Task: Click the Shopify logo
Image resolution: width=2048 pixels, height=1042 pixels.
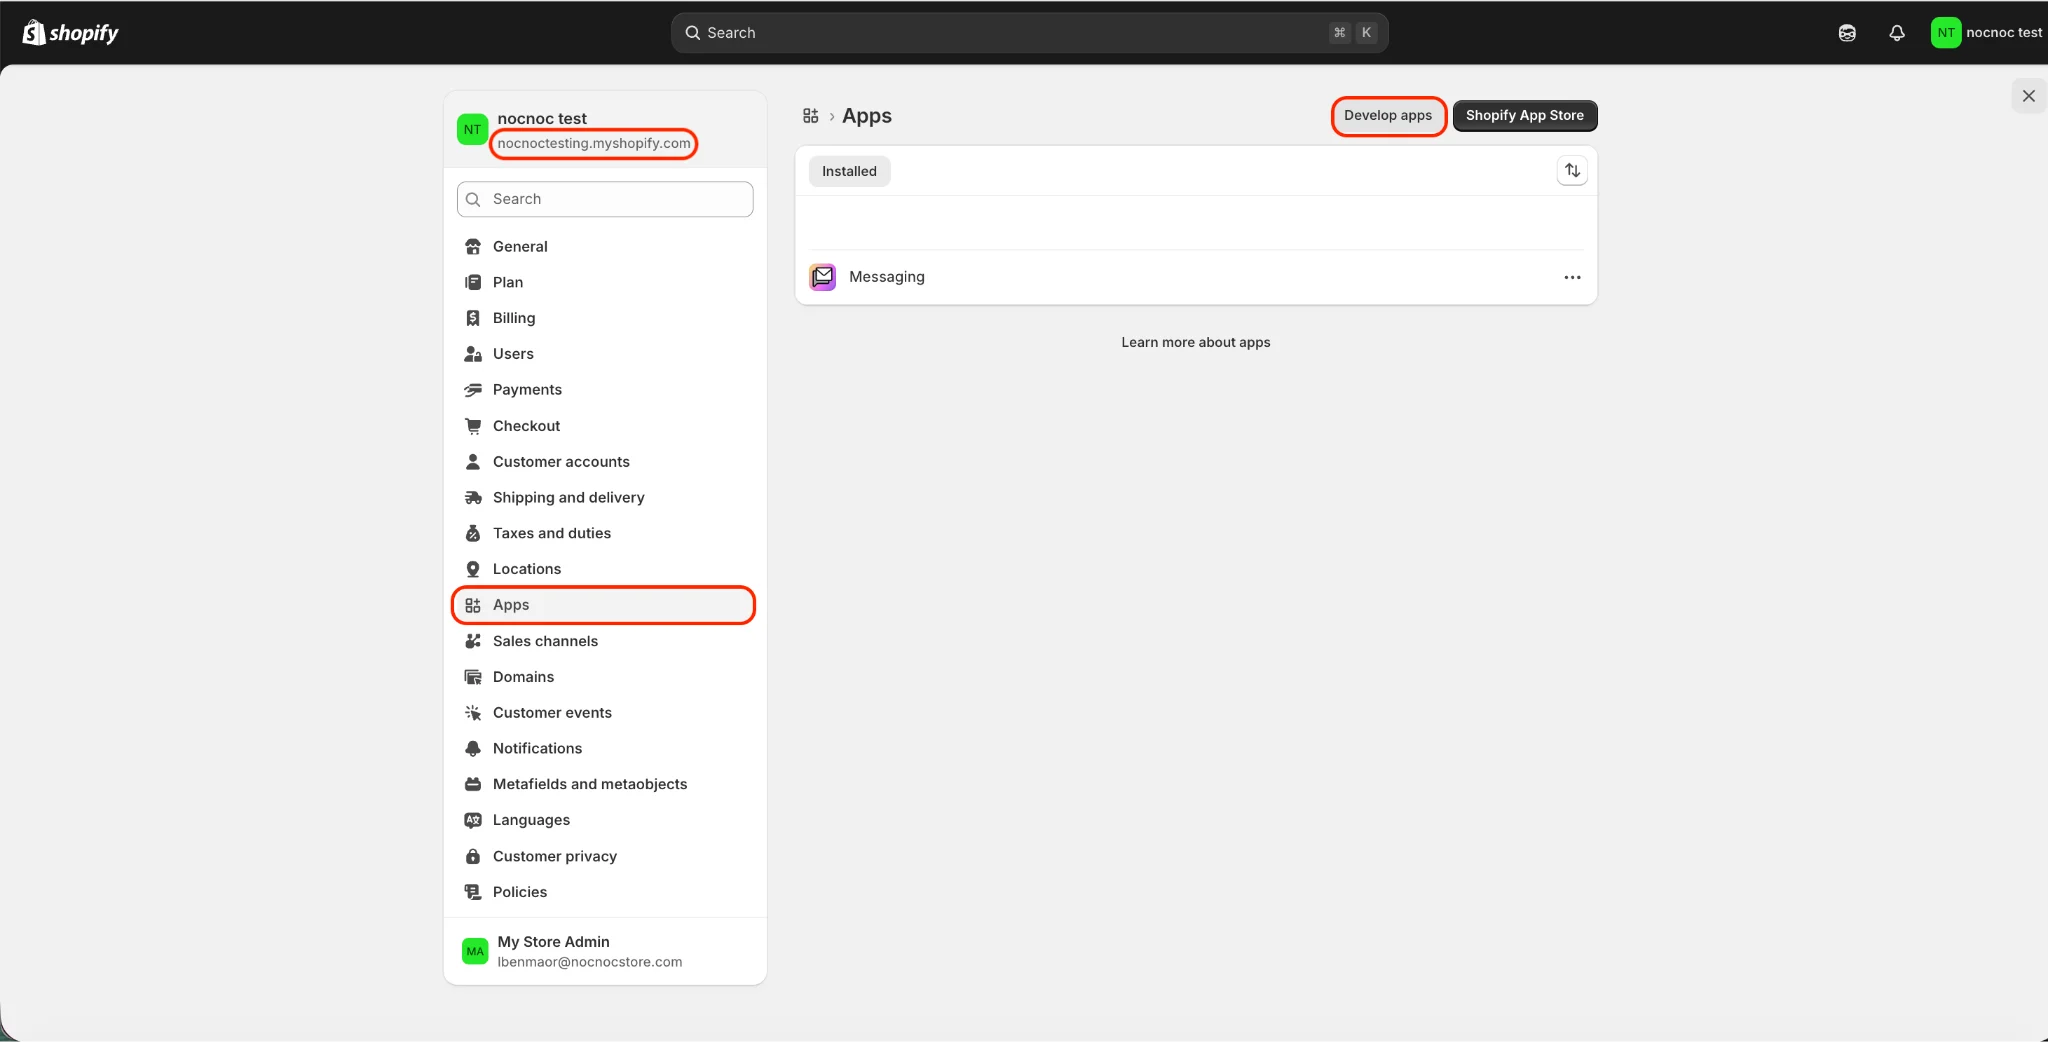Action: click(x=70, y=33)
